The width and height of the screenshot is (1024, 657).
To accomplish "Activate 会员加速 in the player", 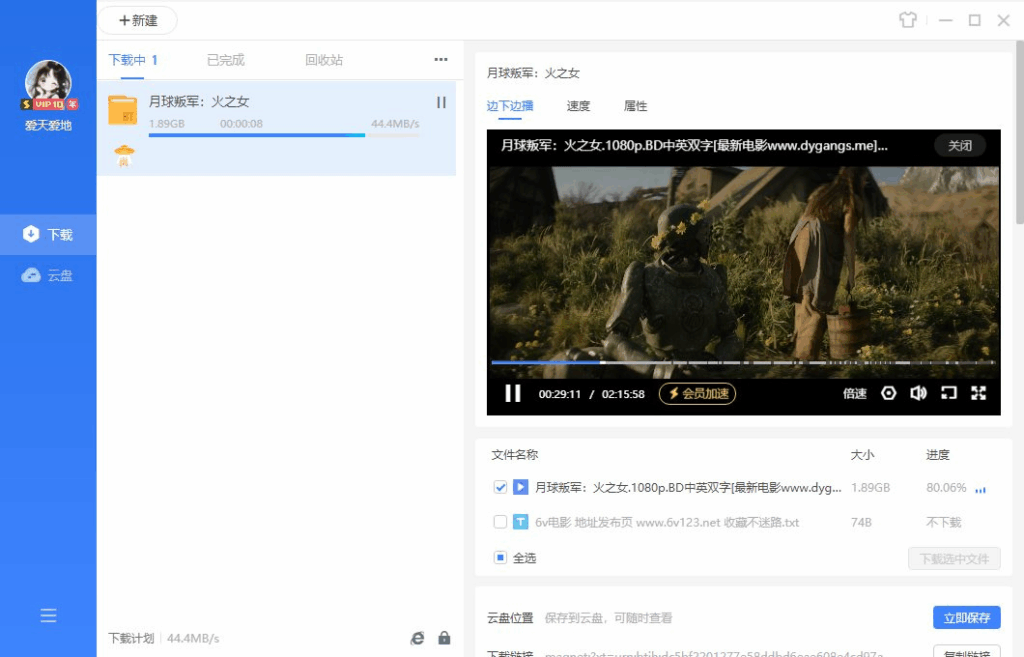I will [697, 394].
